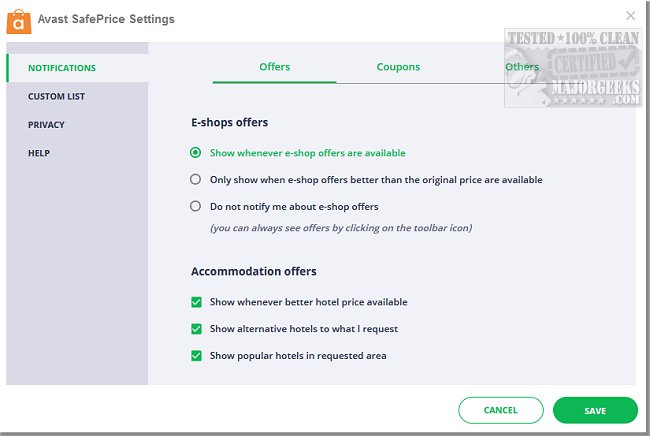Uncheck show whenever better hotel price available
Screen dimensions: 650x436
coord(196,302)
